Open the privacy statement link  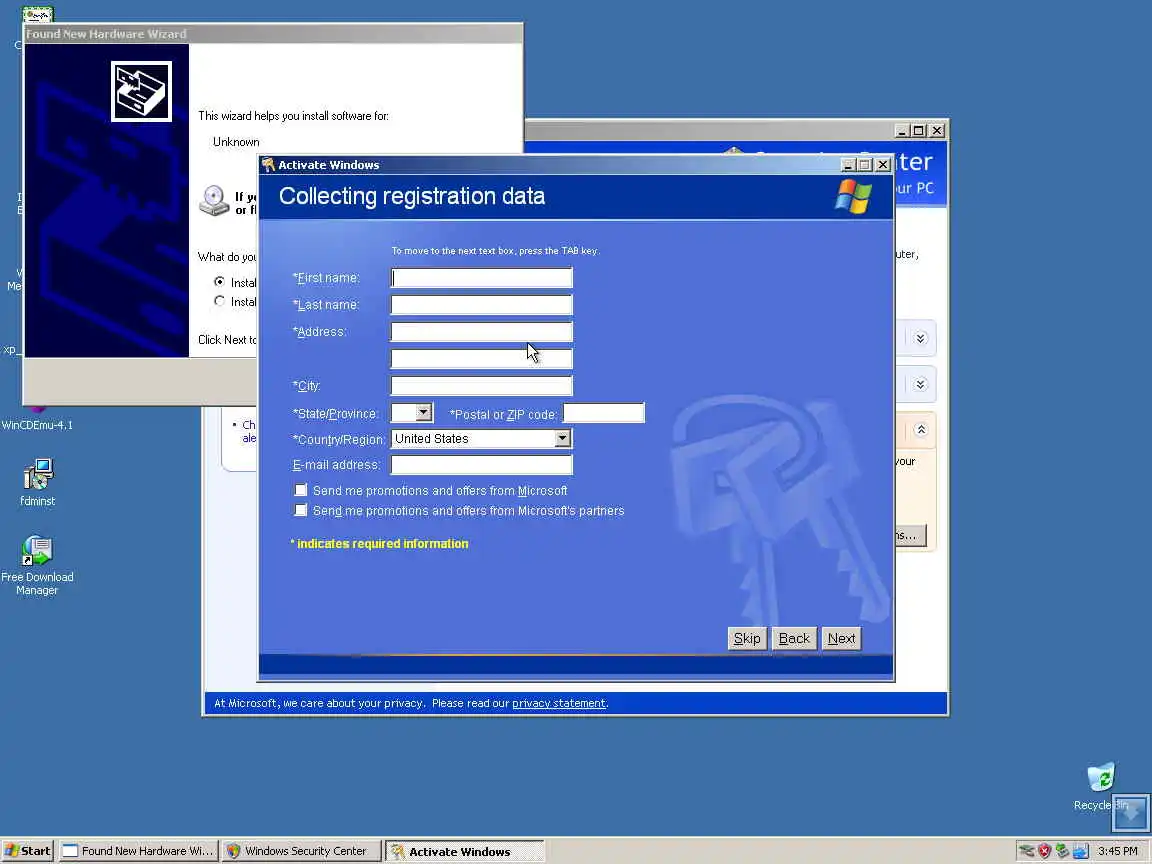558,703
